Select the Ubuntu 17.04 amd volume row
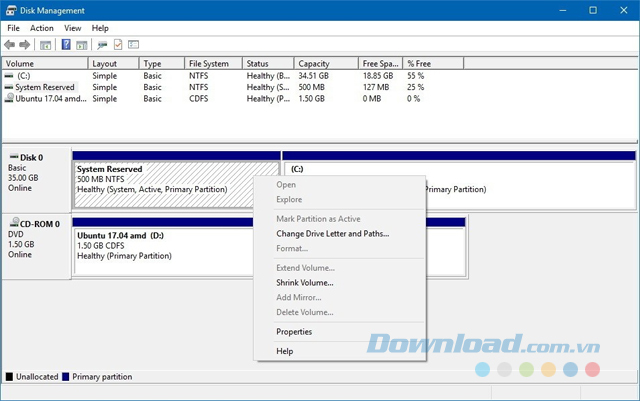The height and width of the screenshot is (401, 640). click(233, 98)
